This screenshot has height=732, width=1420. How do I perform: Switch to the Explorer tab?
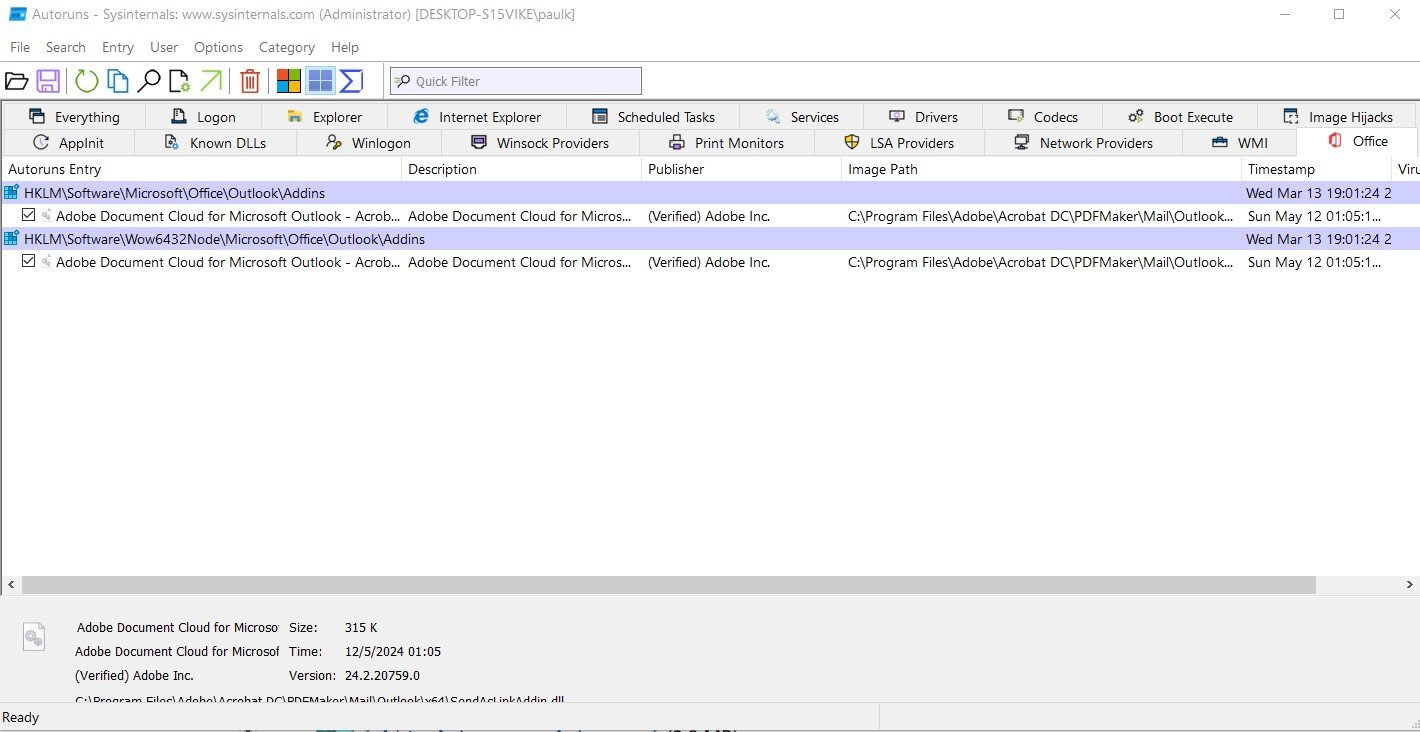324,117
